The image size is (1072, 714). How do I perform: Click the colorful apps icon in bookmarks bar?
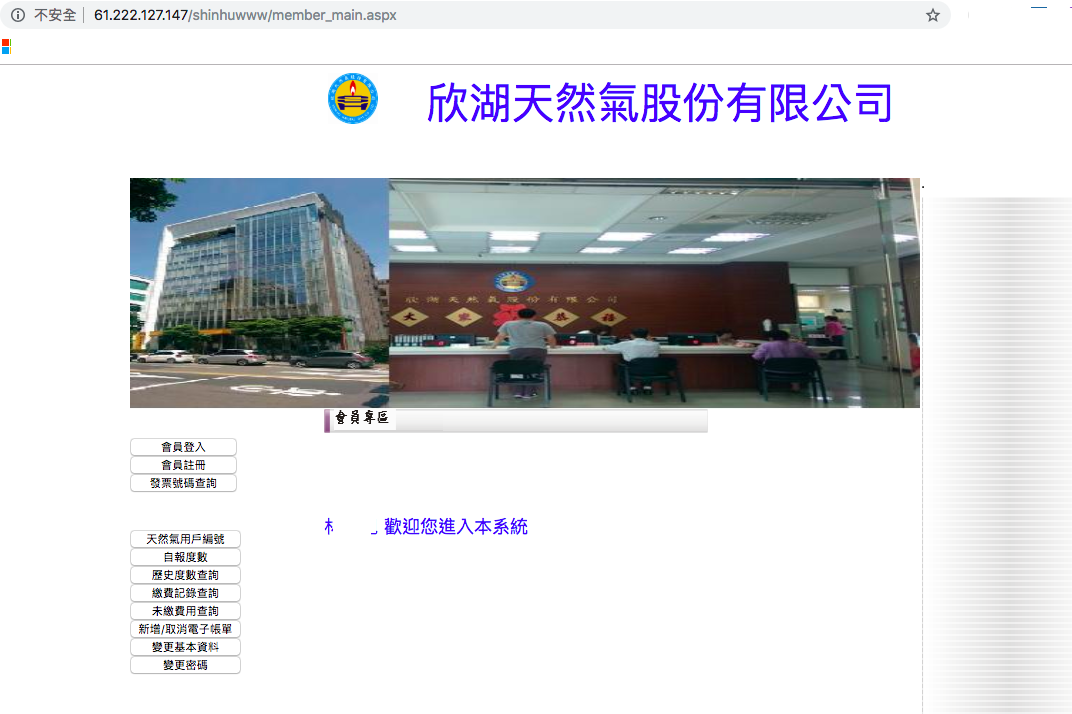pyautogui.click(x=6, y=47)
